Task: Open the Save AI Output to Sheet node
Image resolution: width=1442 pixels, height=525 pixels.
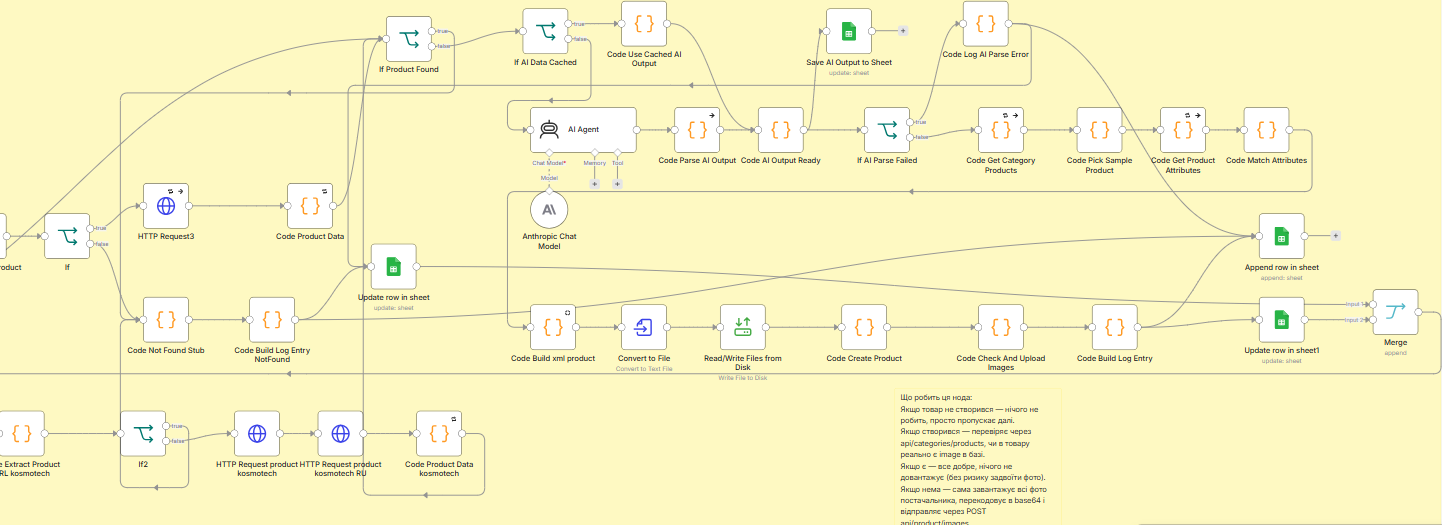Action: [849, 31]
